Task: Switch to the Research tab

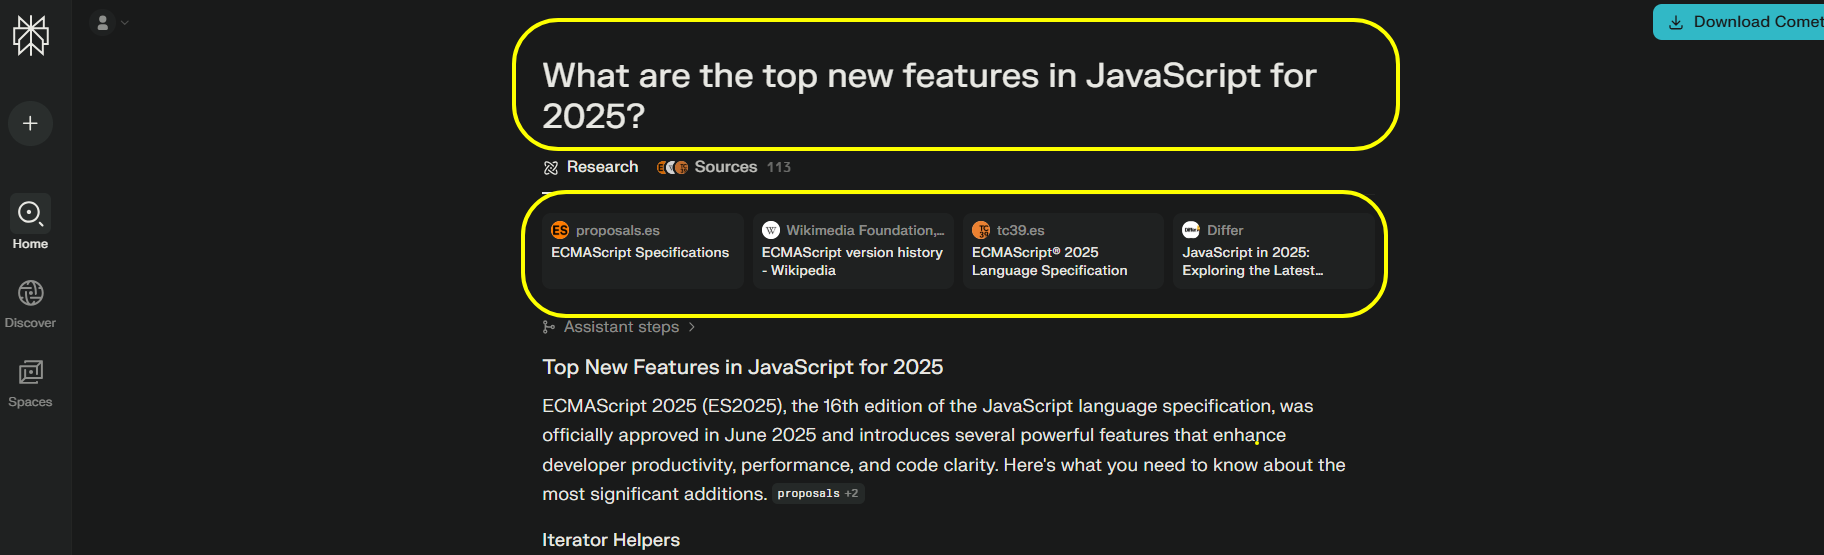Action: pyautogui.click(x=591, y=167)
